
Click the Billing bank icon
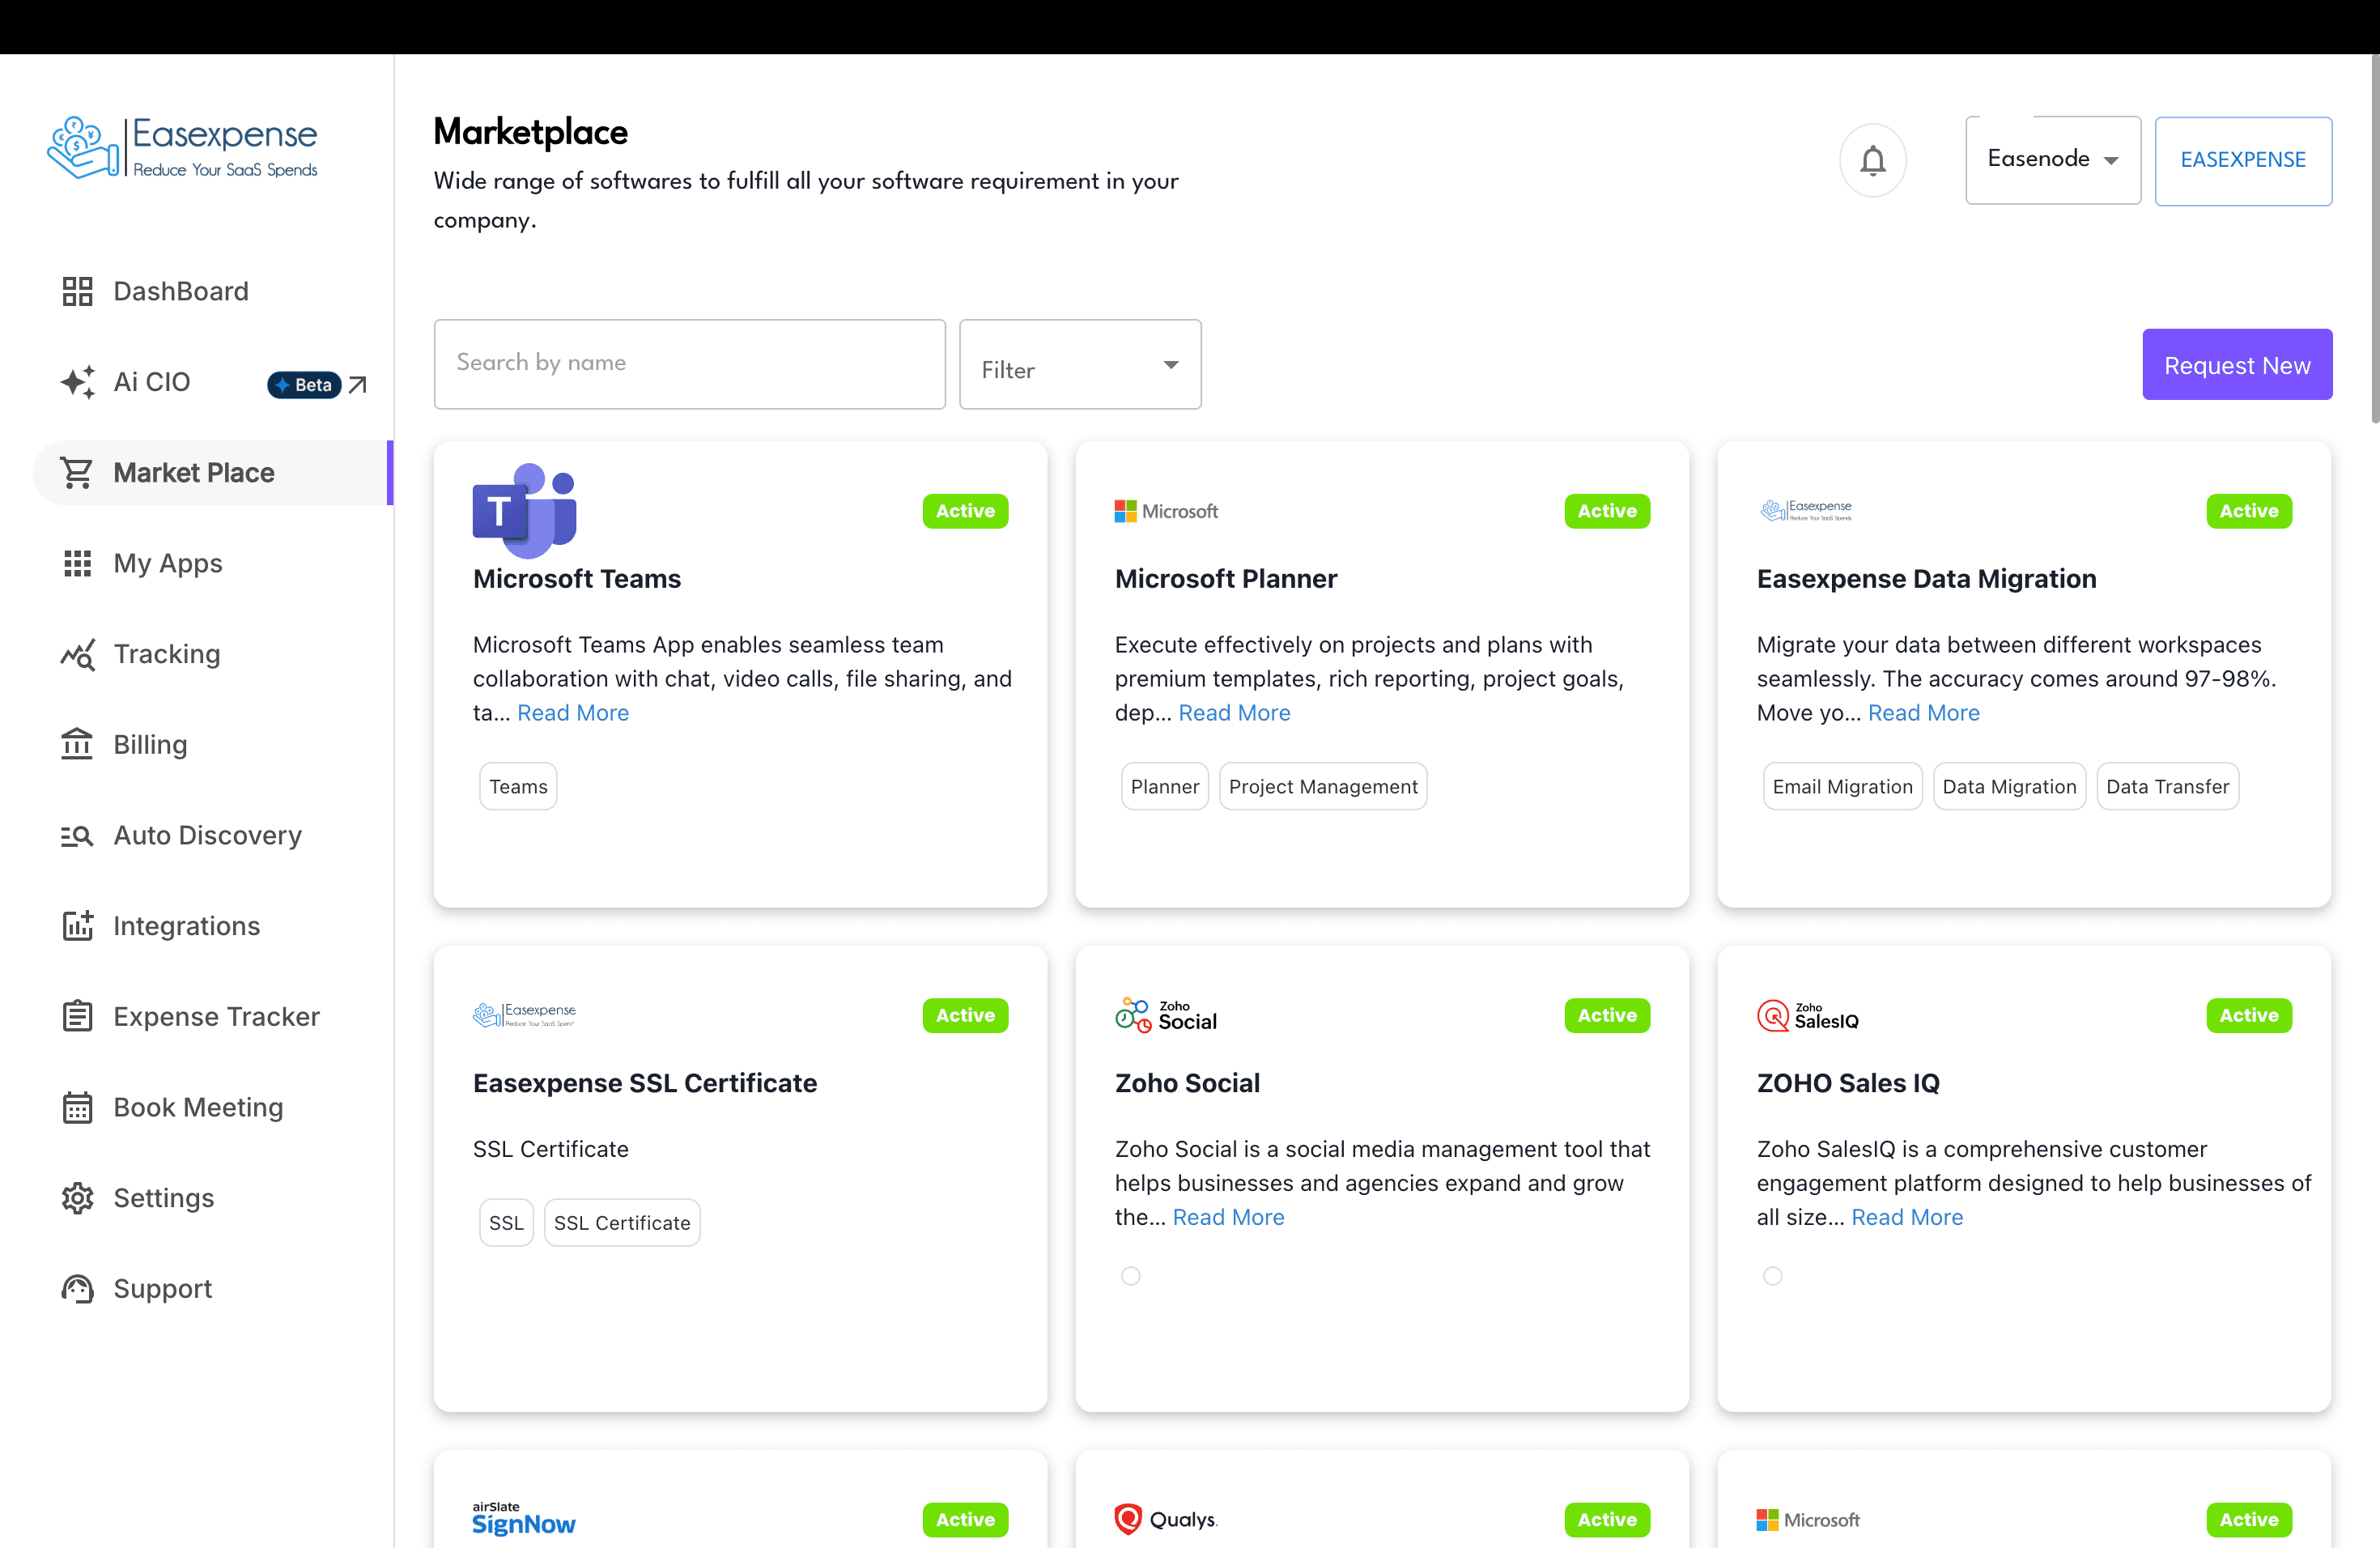pos(77,745)
